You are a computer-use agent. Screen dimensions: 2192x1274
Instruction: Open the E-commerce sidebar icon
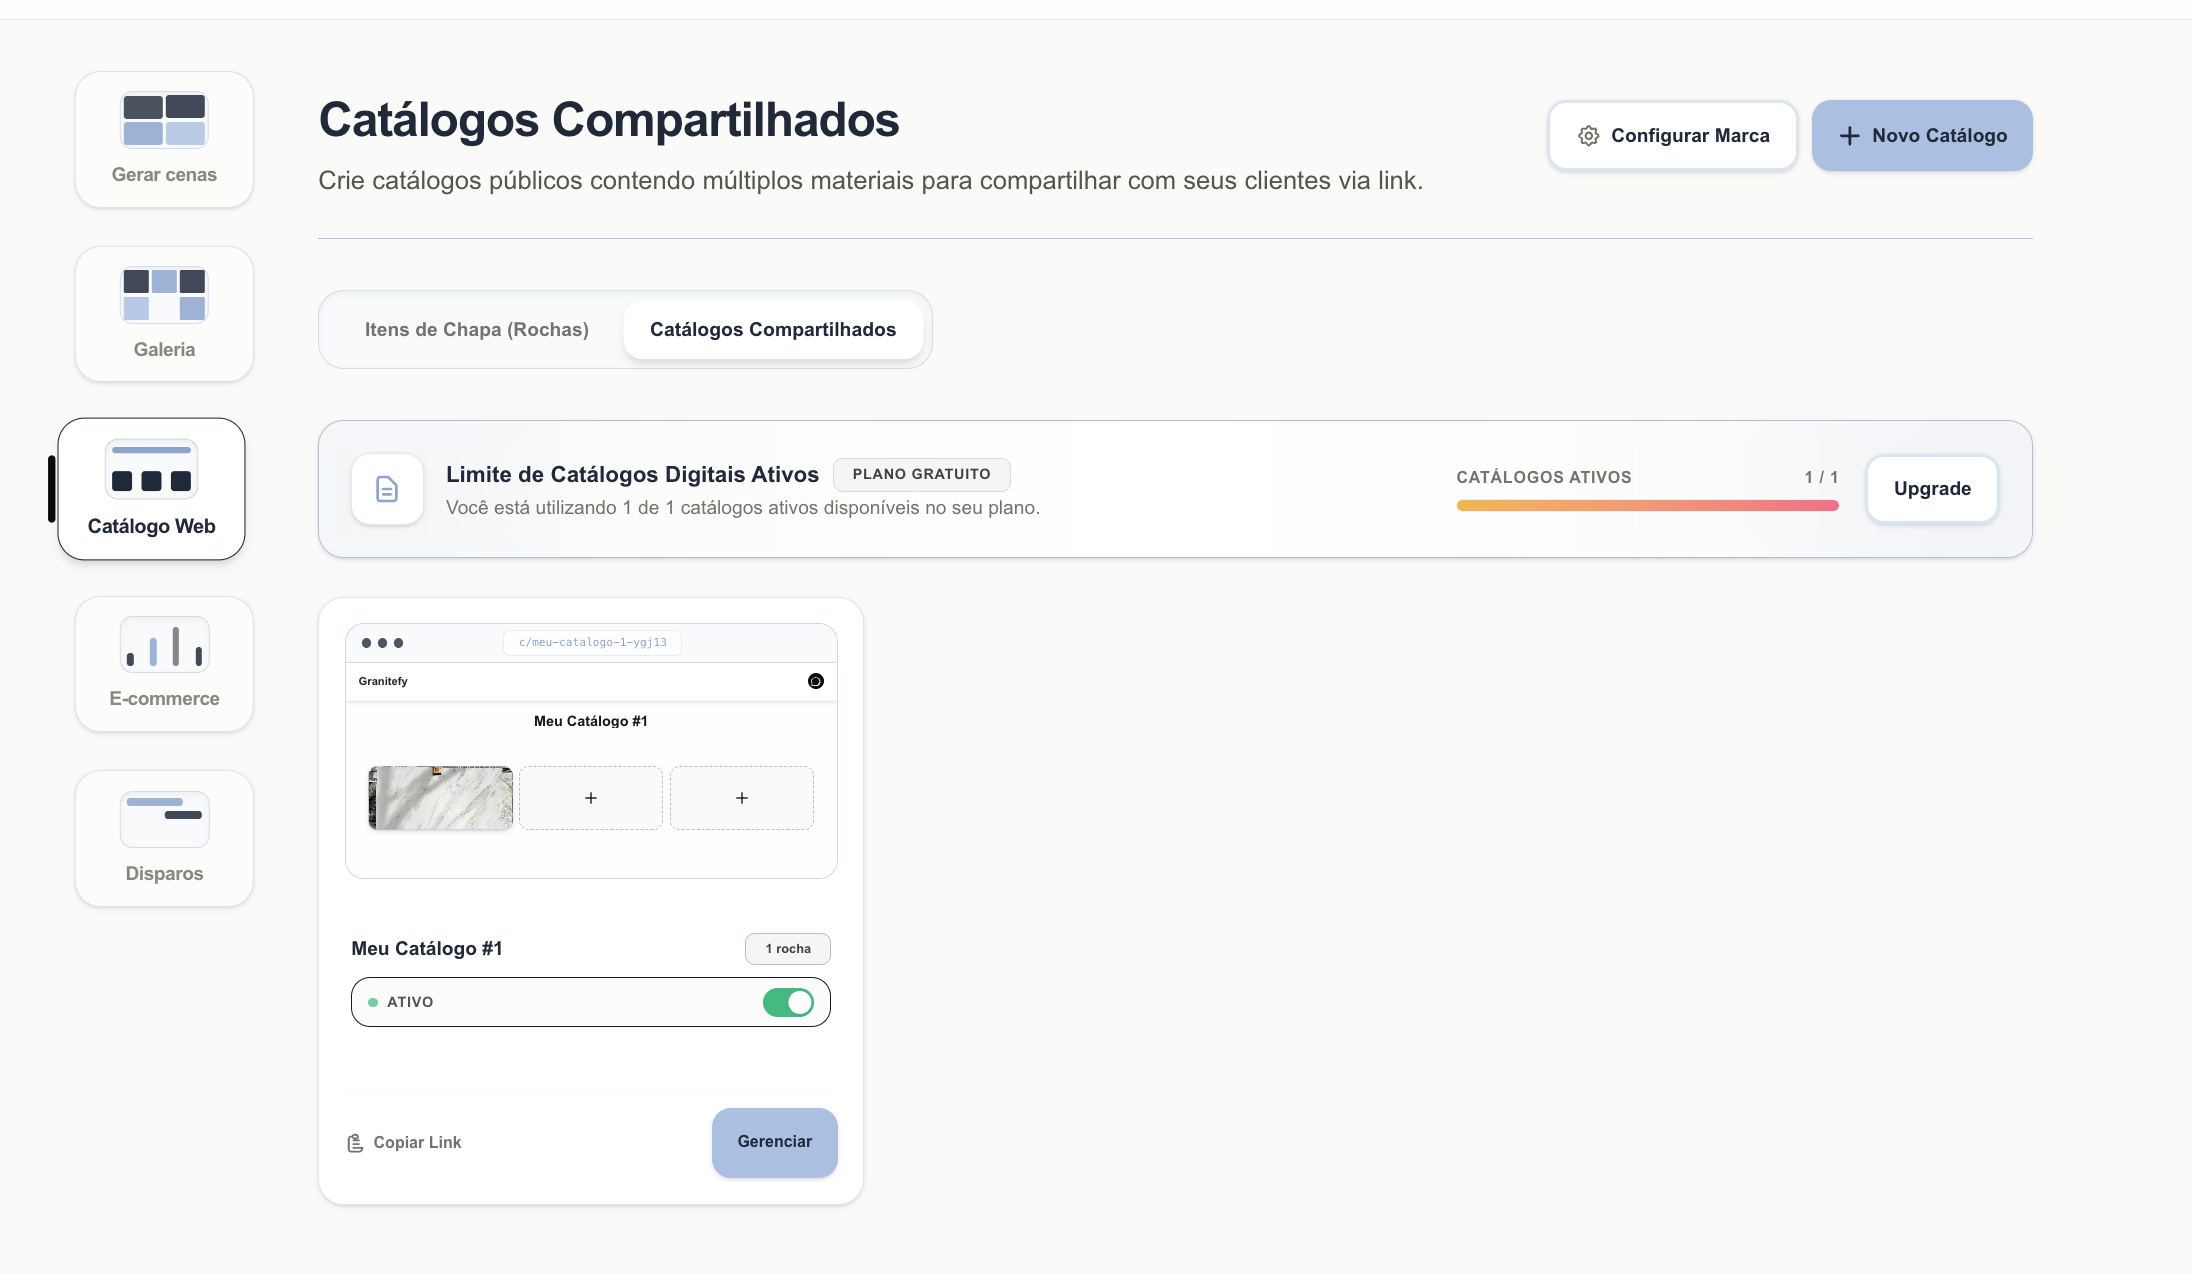tap(164, 664)
